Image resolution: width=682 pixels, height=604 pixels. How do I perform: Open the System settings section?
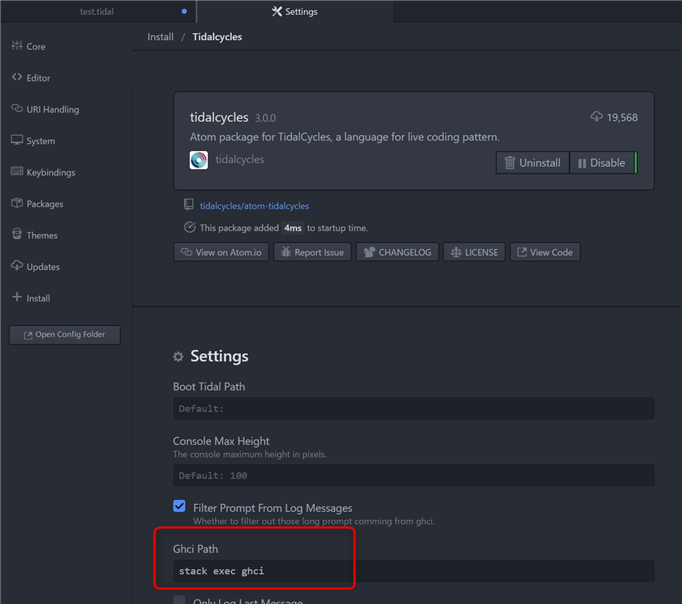33,141
